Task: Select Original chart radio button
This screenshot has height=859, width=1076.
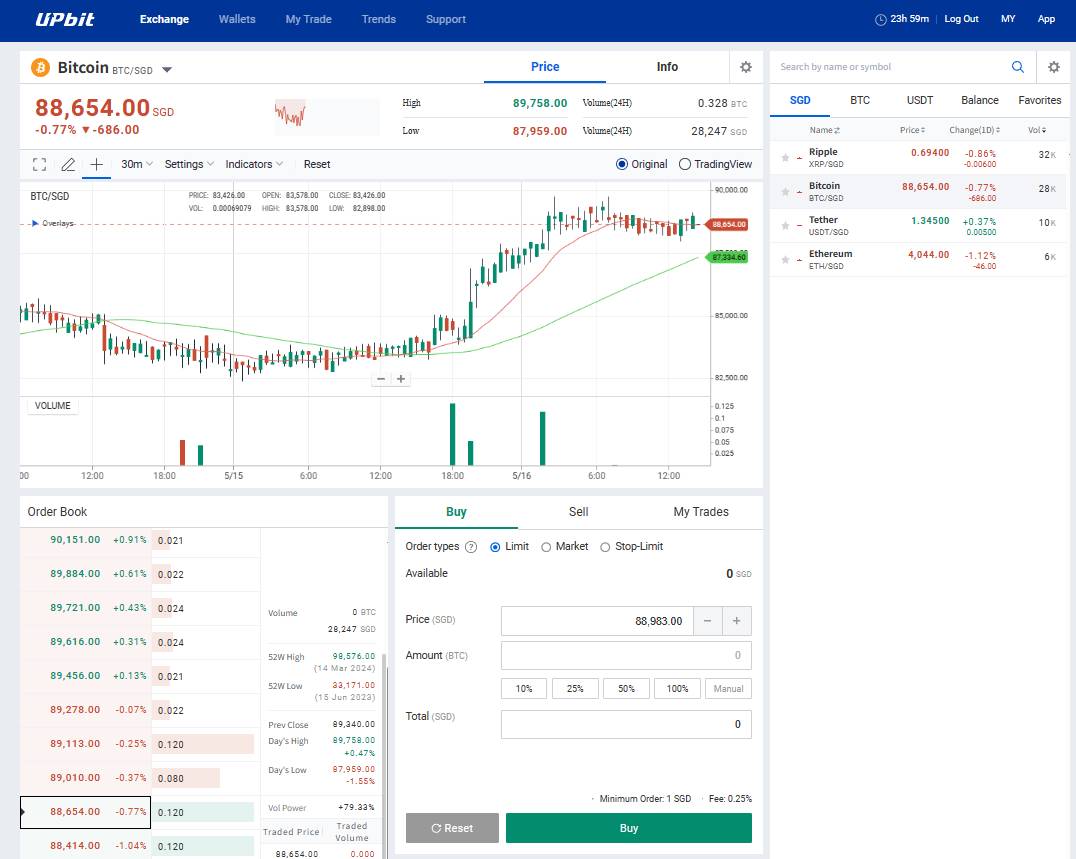Action: 622,164
